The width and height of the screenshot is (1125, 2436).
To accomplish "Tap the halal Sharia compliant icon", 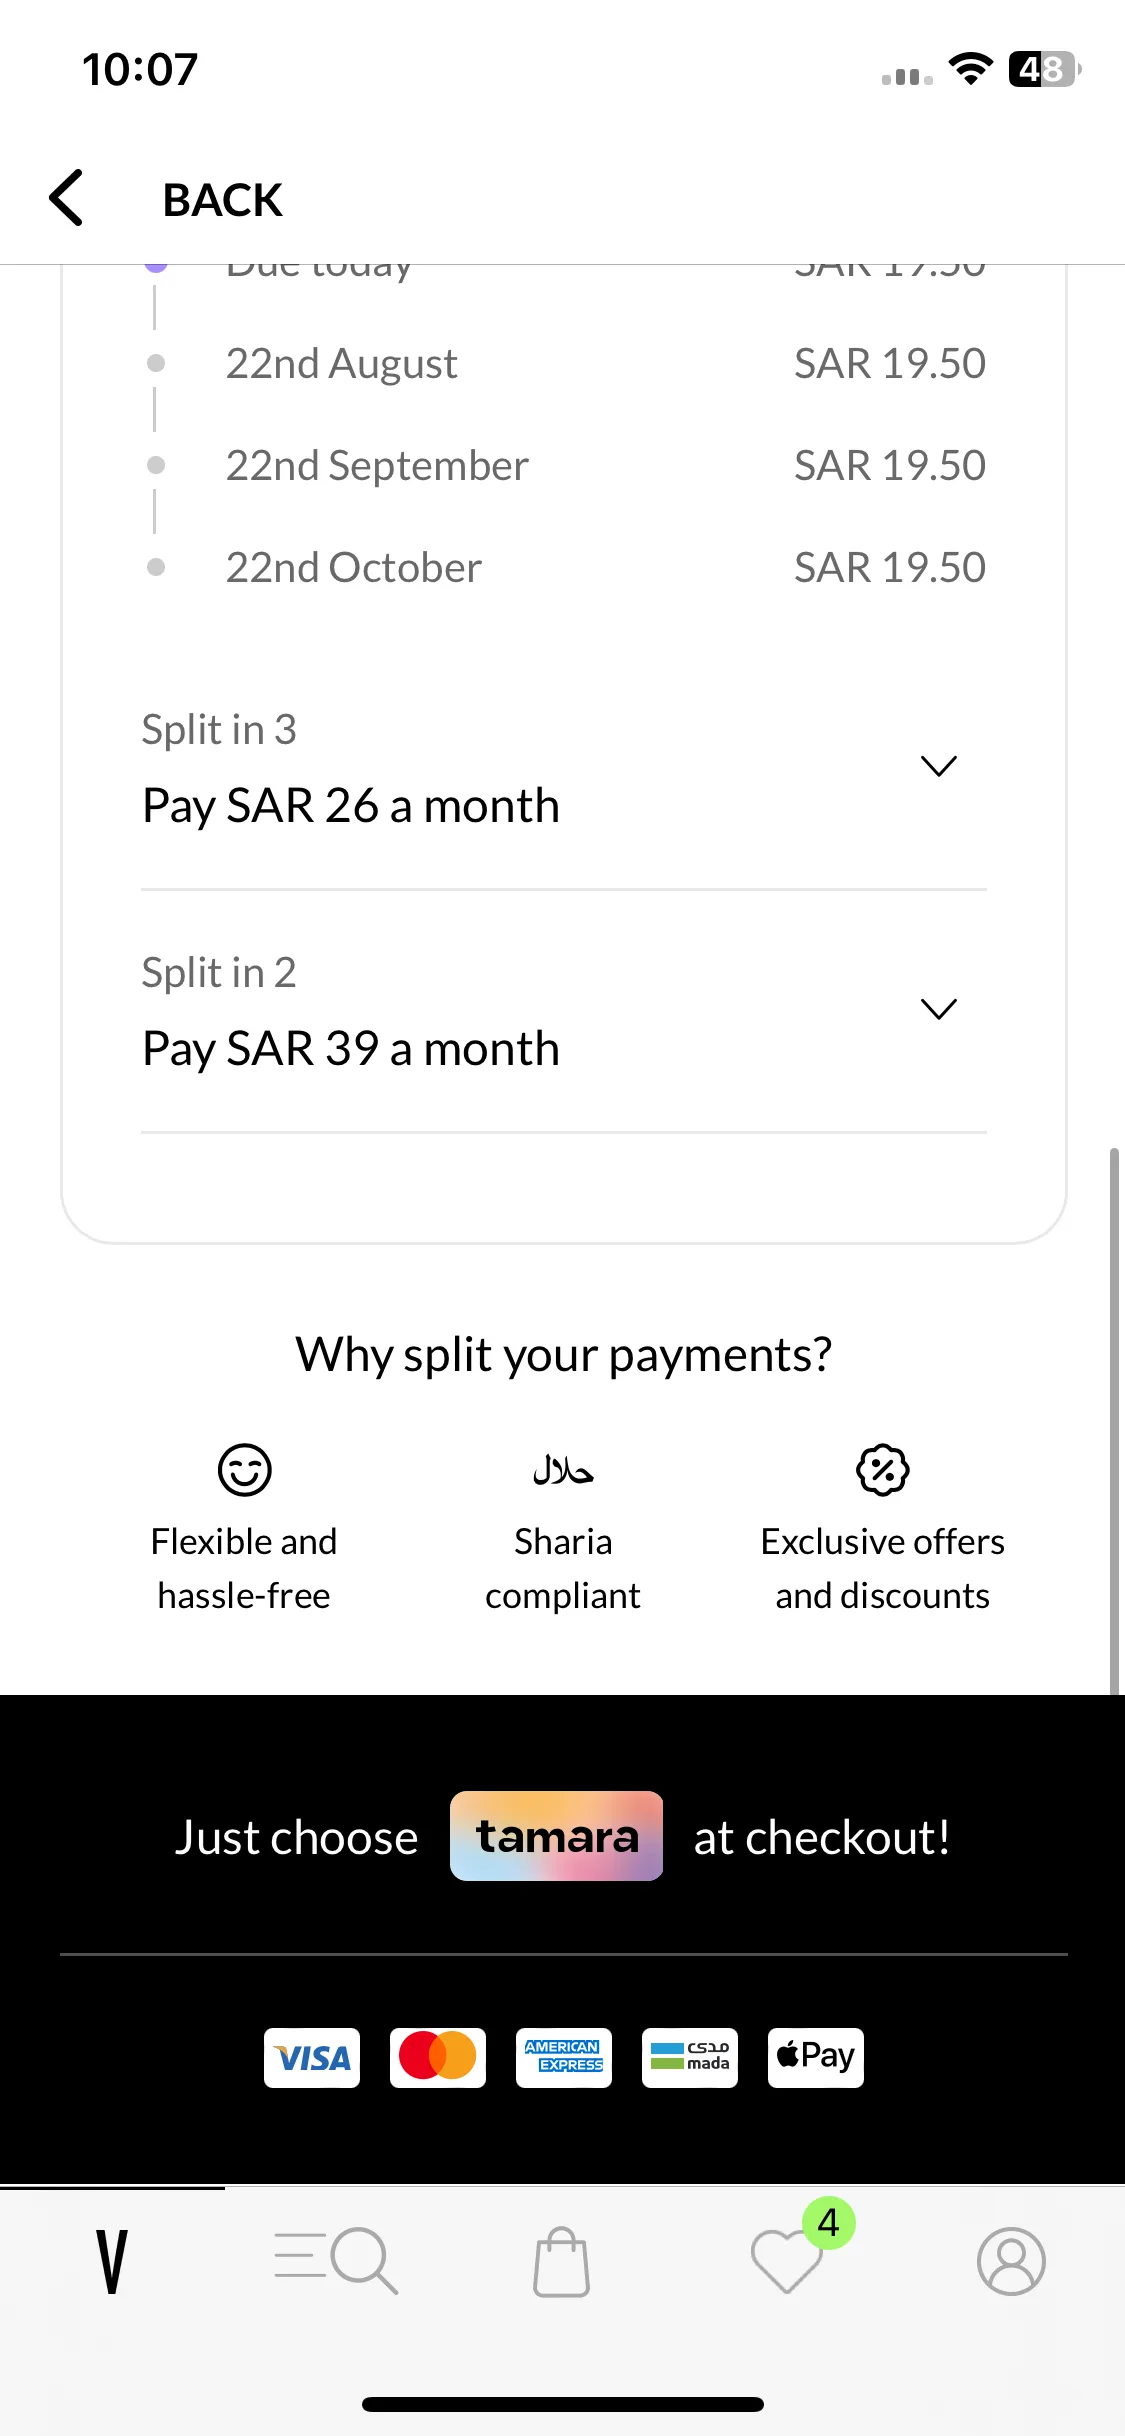I will (x=563, y=1470).
